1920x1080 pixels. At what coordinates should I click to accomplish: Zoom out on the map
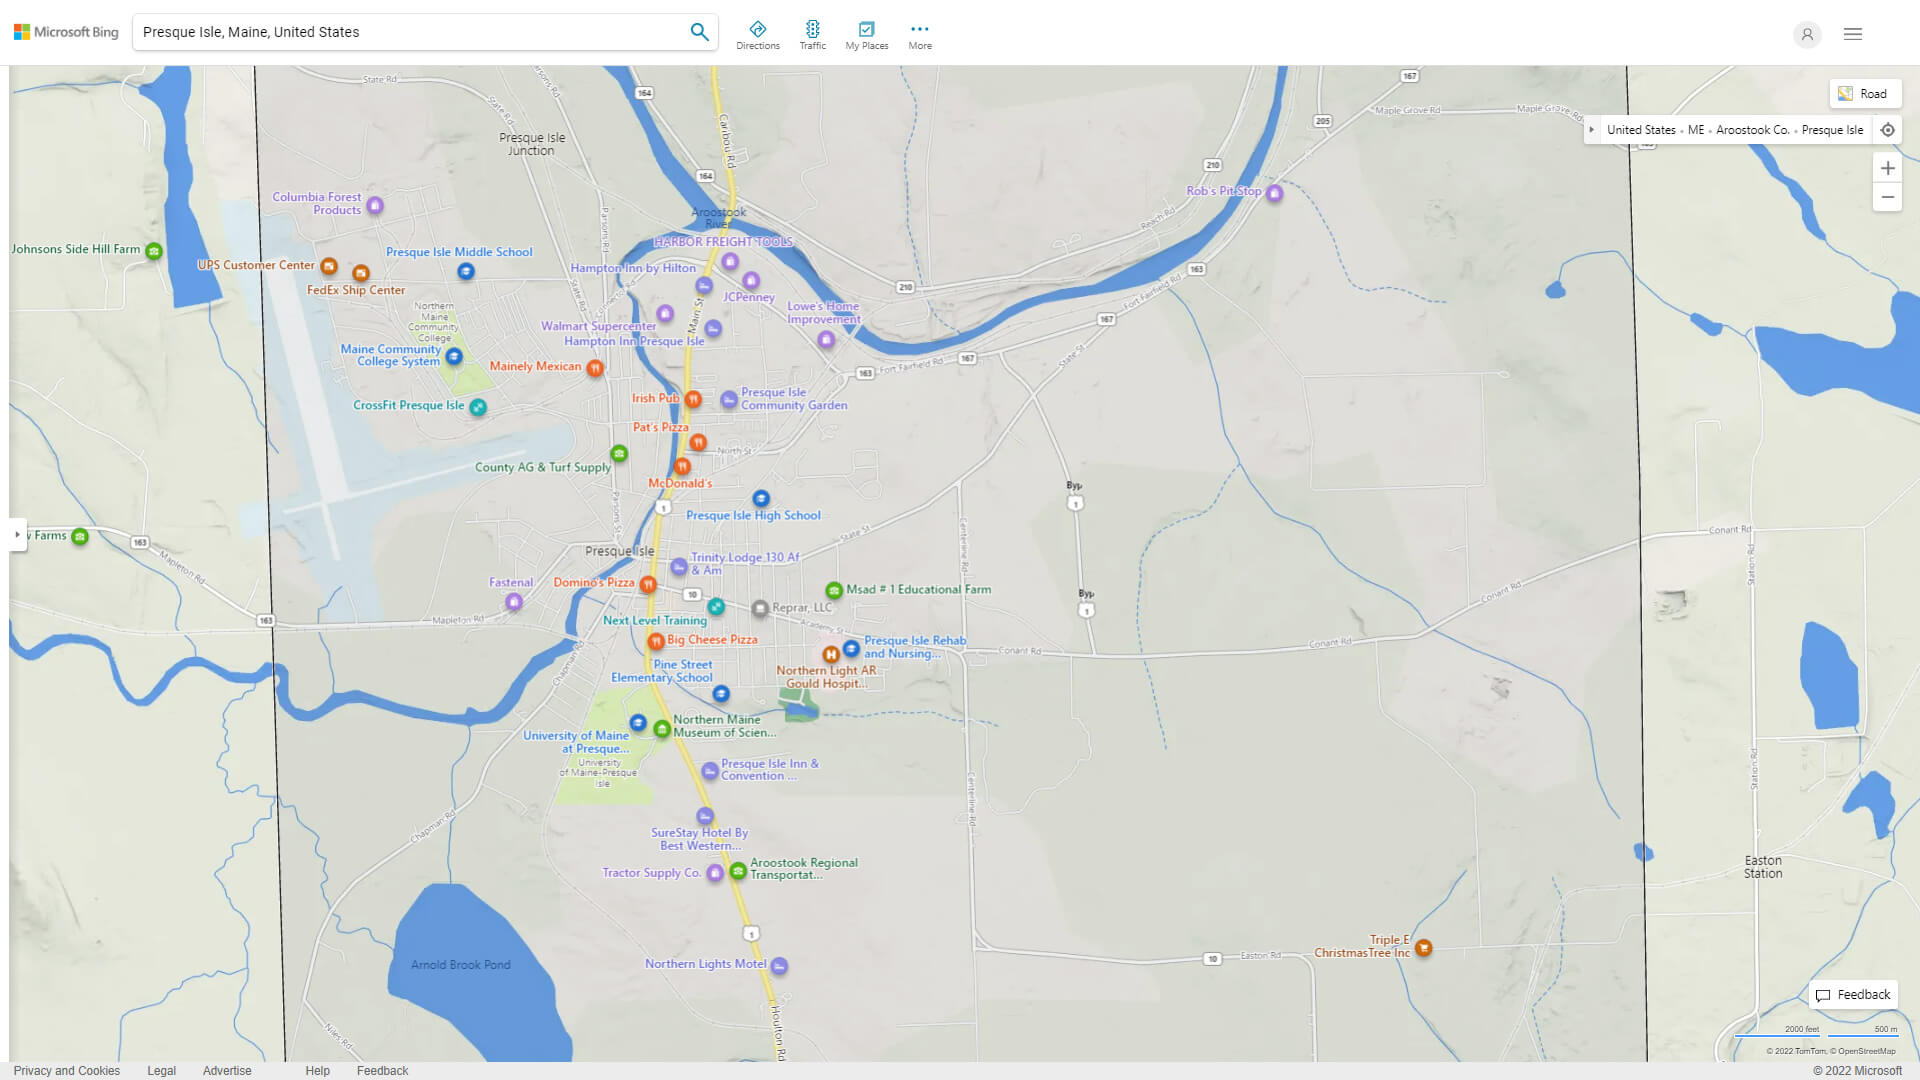pyautogui.click(x=1887, y=197)
